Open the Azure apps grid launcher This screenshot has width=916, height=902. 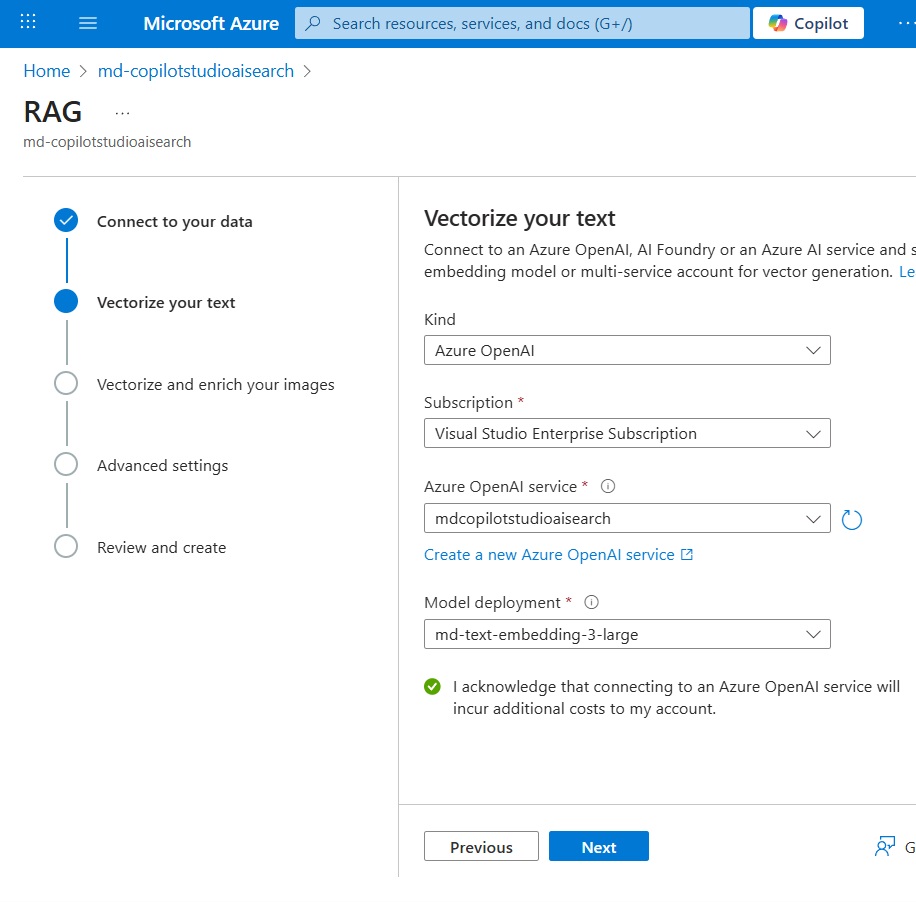(28, 22)
